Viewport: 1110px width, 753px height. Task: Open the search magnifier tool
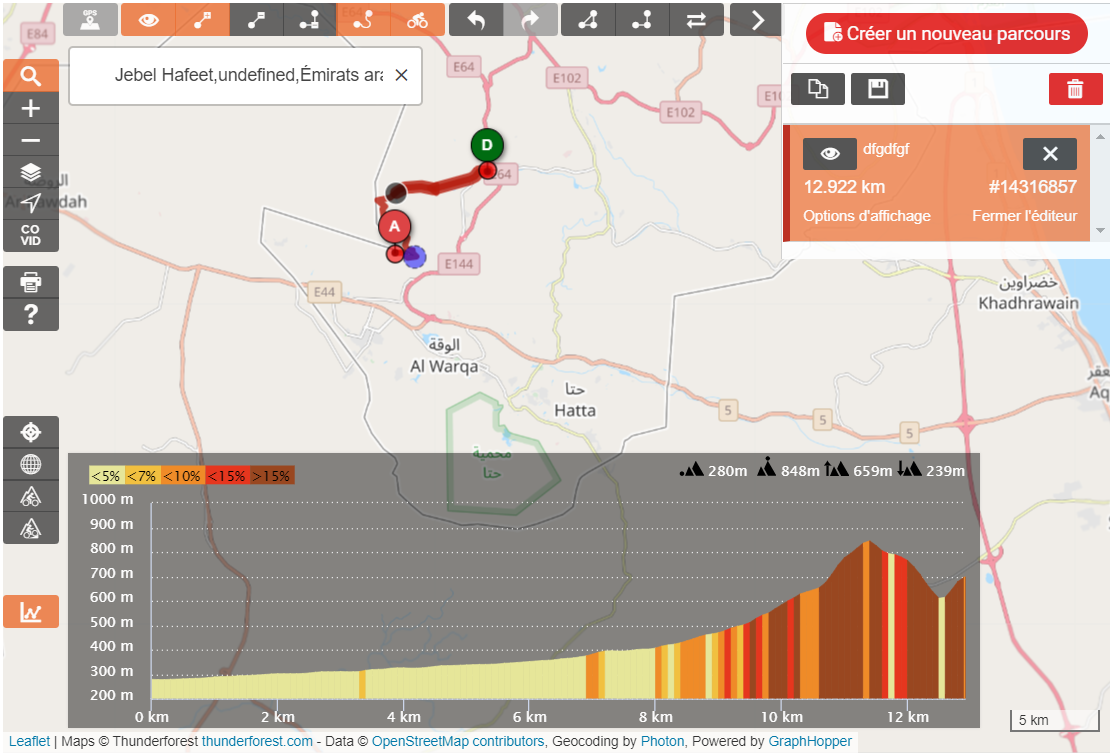(x=30, y=76)
